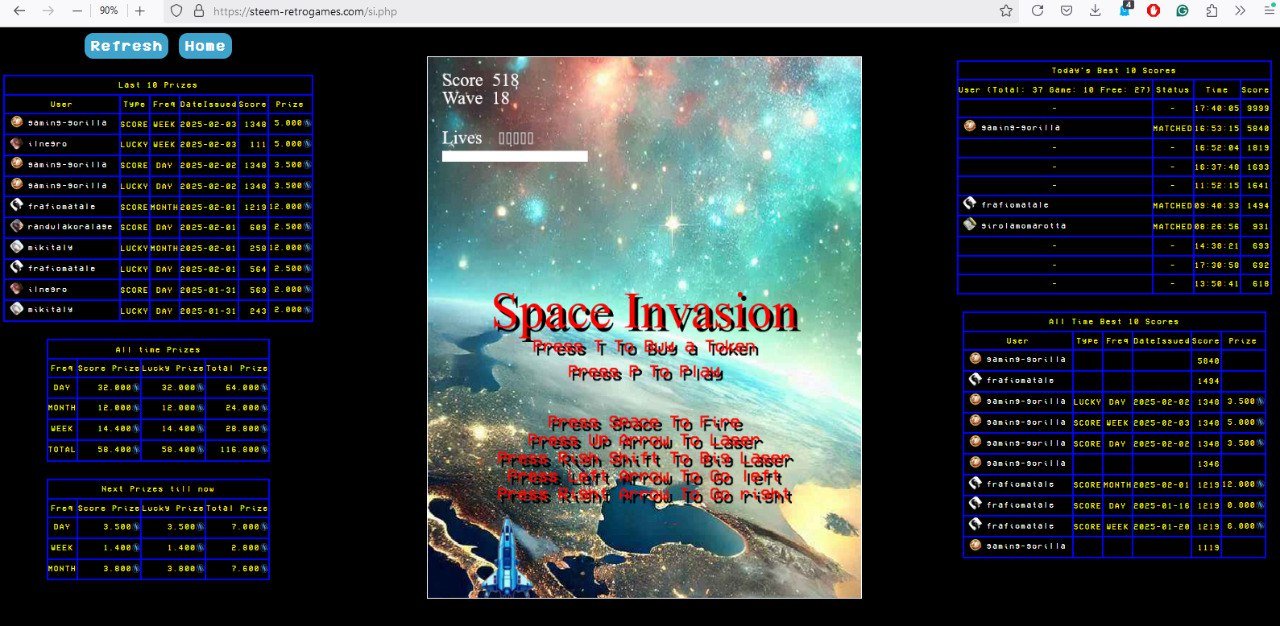The height and width of the screenshot is (626, 1280).
Task: Click the top score 9999 in Today's table
Action: 1255,108
